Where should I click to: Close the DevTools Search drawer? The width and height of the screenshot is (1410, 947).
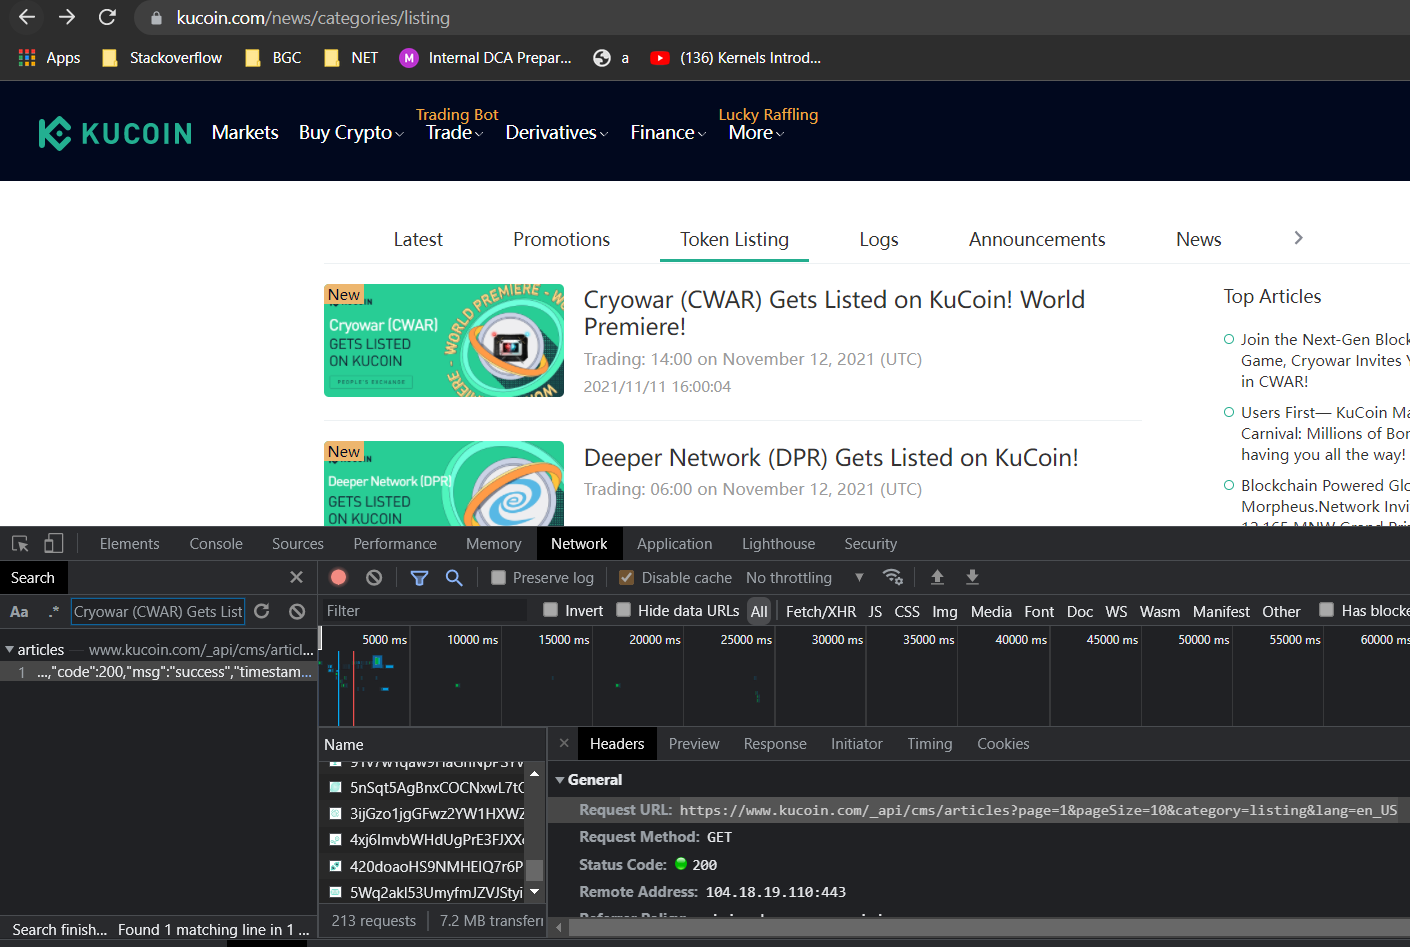click(296, 577)
